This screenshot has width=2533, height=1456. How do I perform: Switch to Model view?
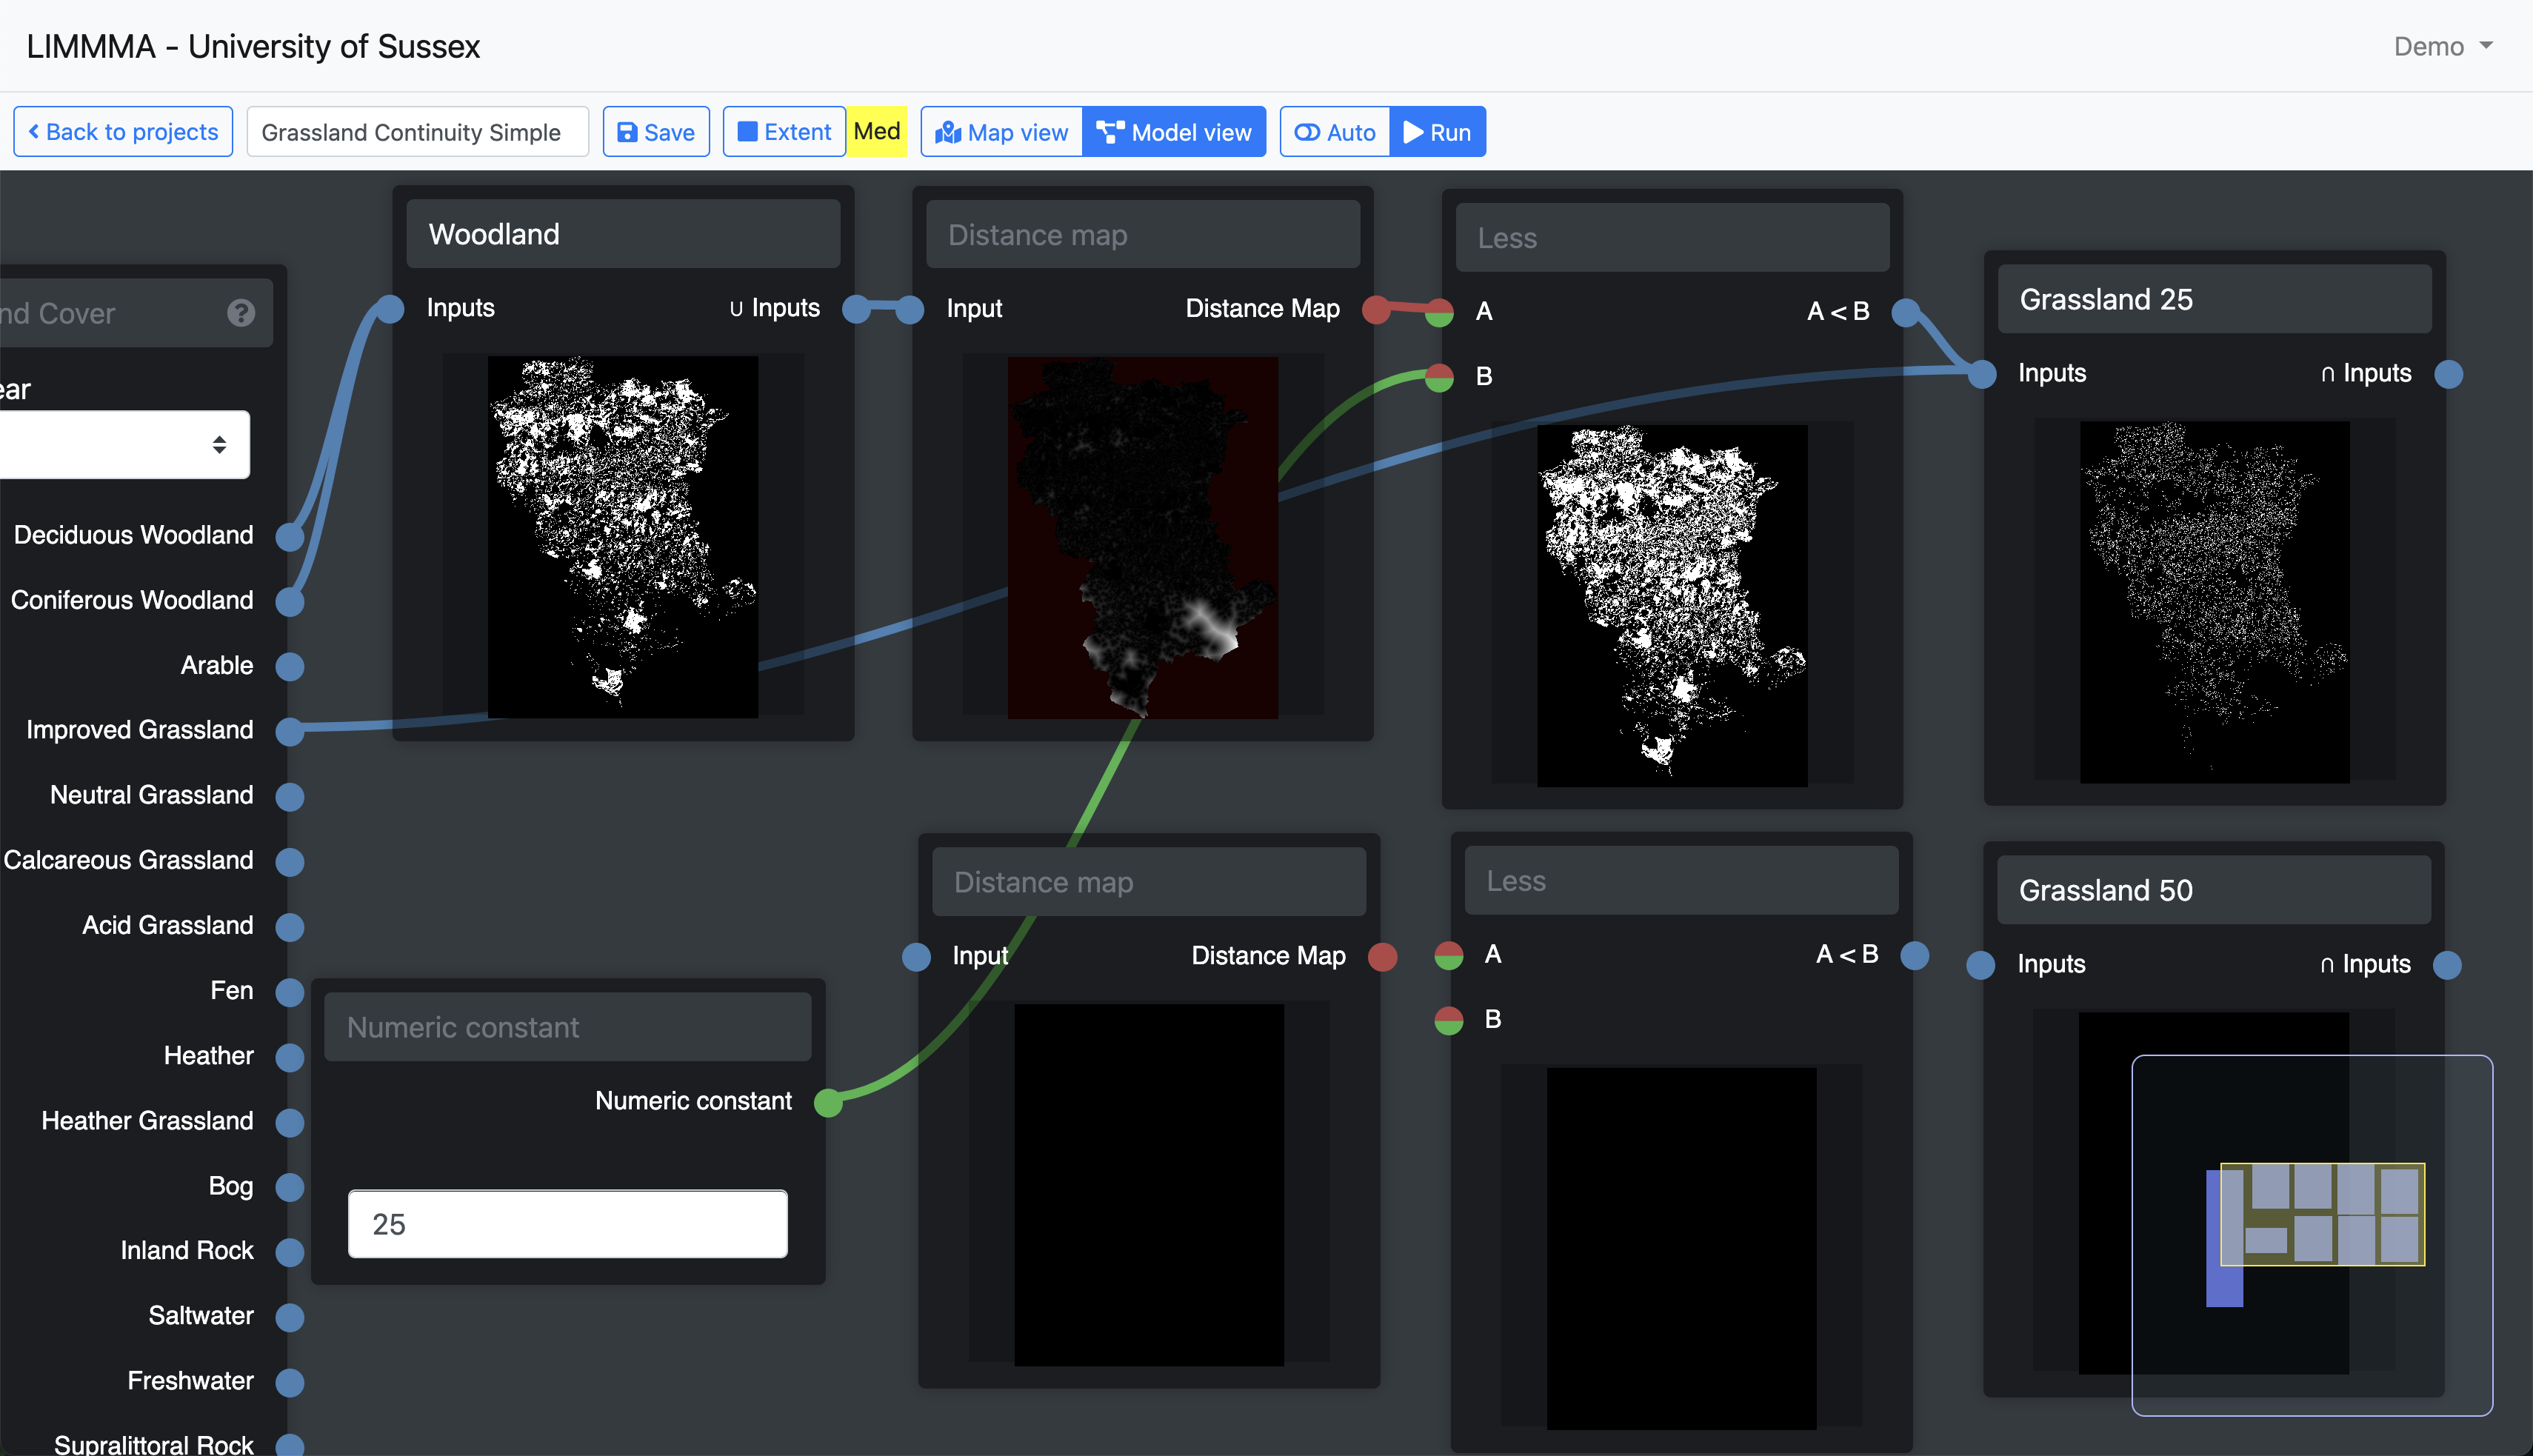tap(1174, 132)
